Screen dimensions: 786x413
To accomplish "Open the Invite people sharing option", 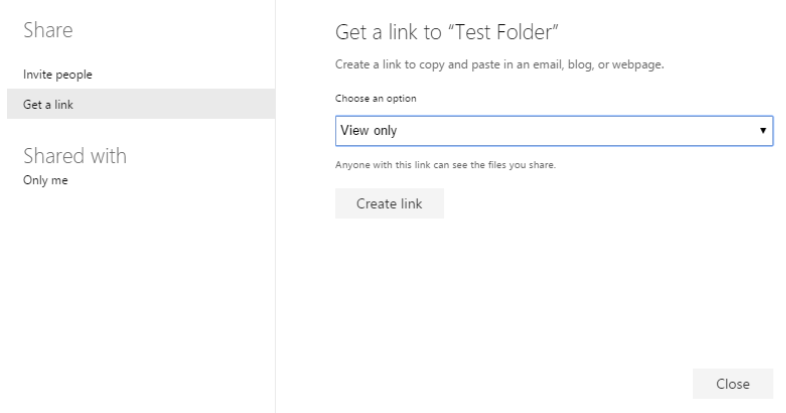I will tap(58, 75).
